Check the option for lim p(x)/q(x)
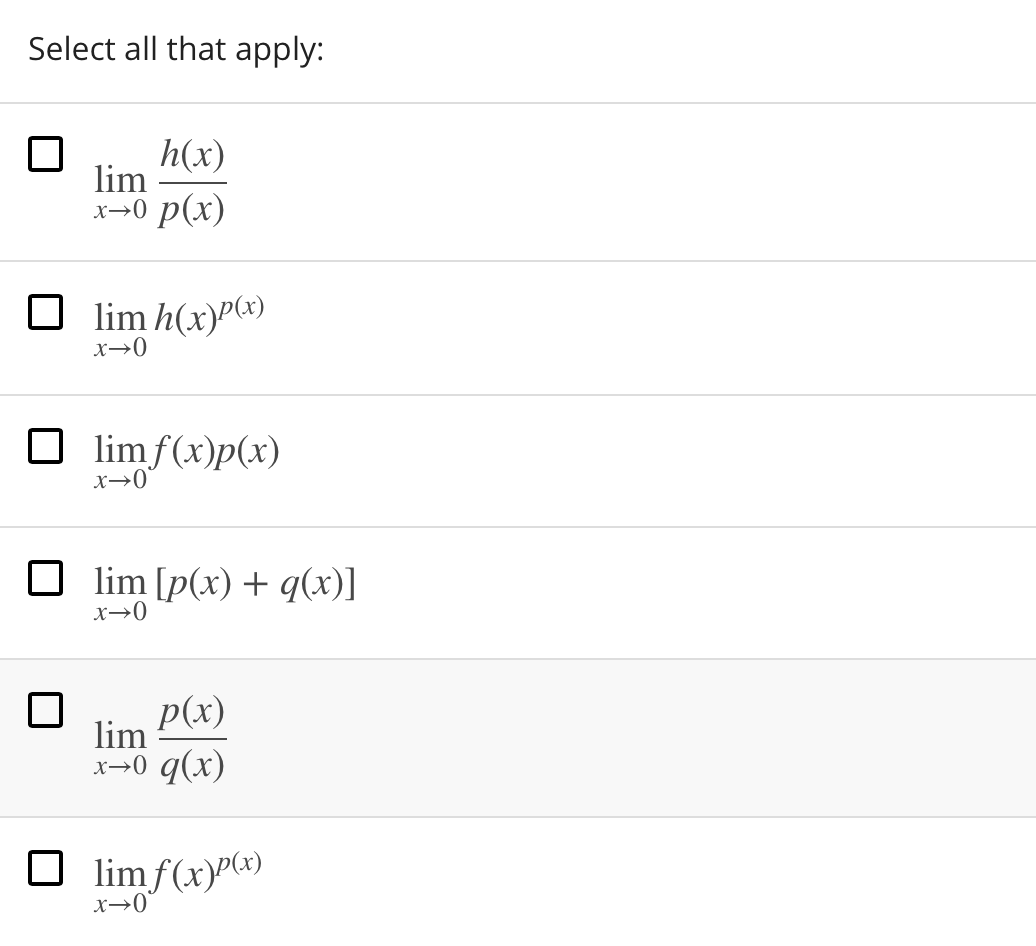The image size is (1036, 946). [x=46, y=710]
